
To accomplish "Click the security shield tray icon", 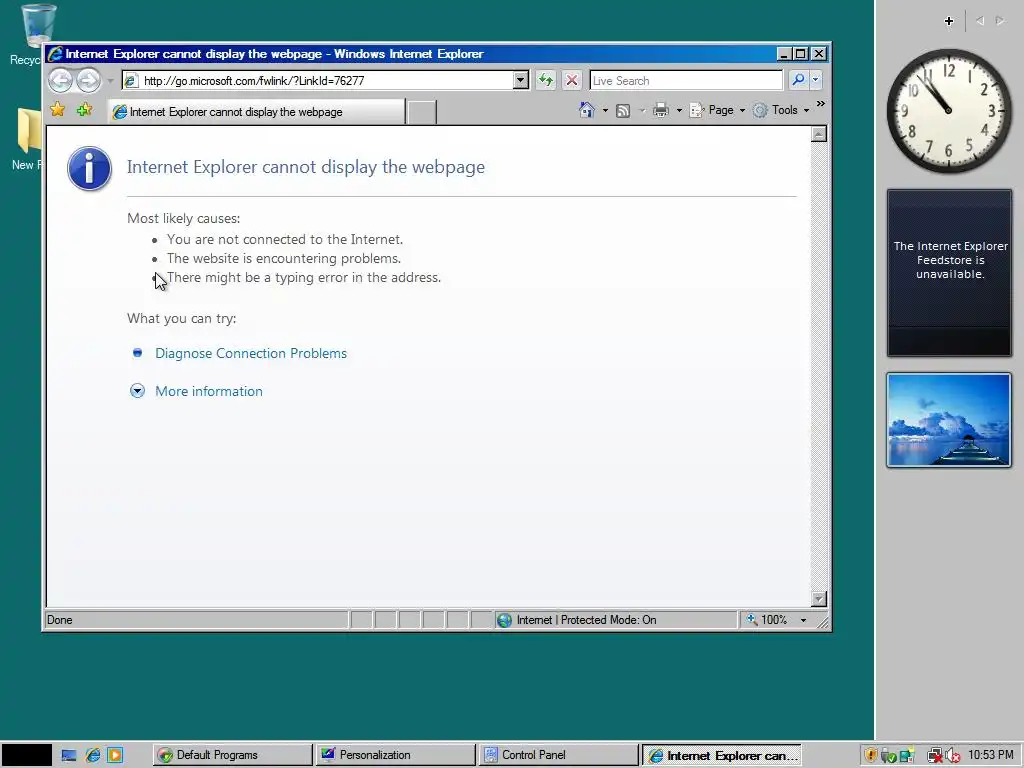I will tap(870, 756).
